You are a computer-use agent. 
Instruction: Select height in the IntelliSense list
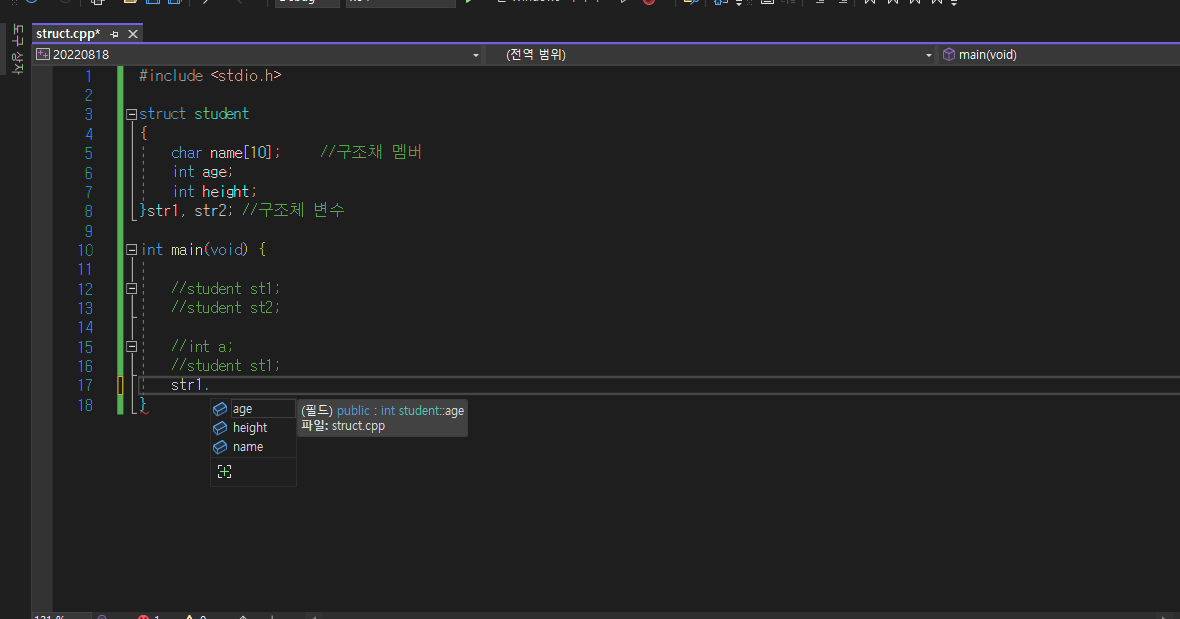pyautogui.click(x=253, y=428)
